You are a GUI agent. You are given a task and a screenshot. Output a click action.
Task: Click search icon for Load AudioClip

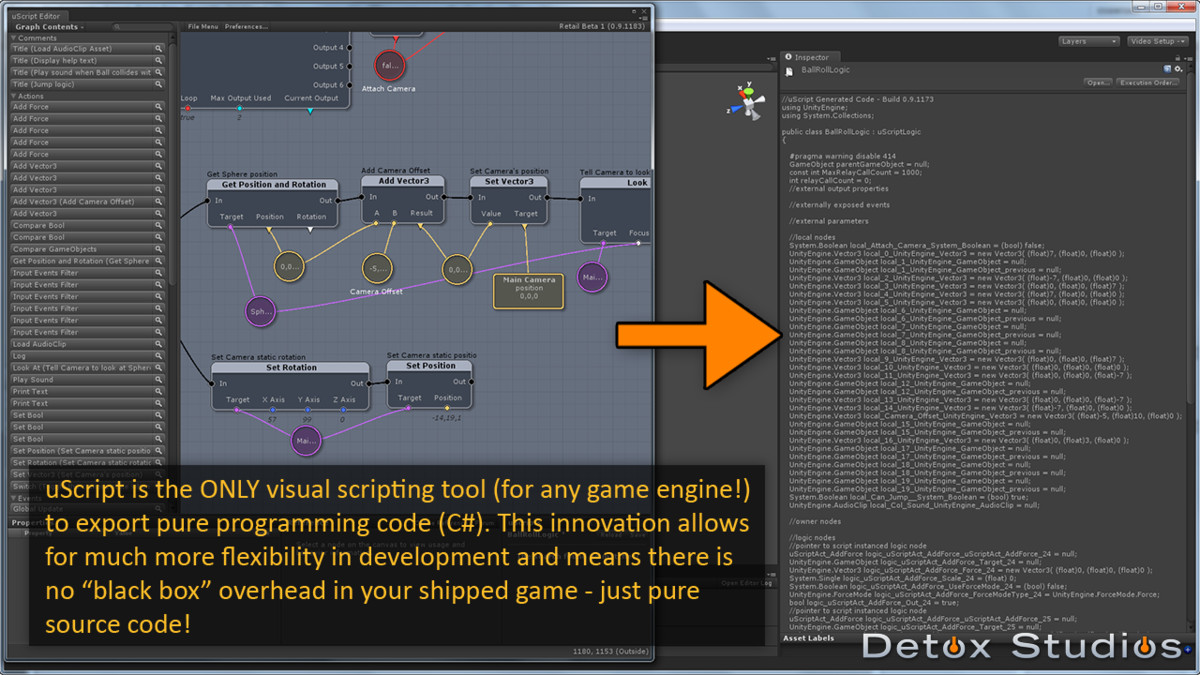coord(158,344)
